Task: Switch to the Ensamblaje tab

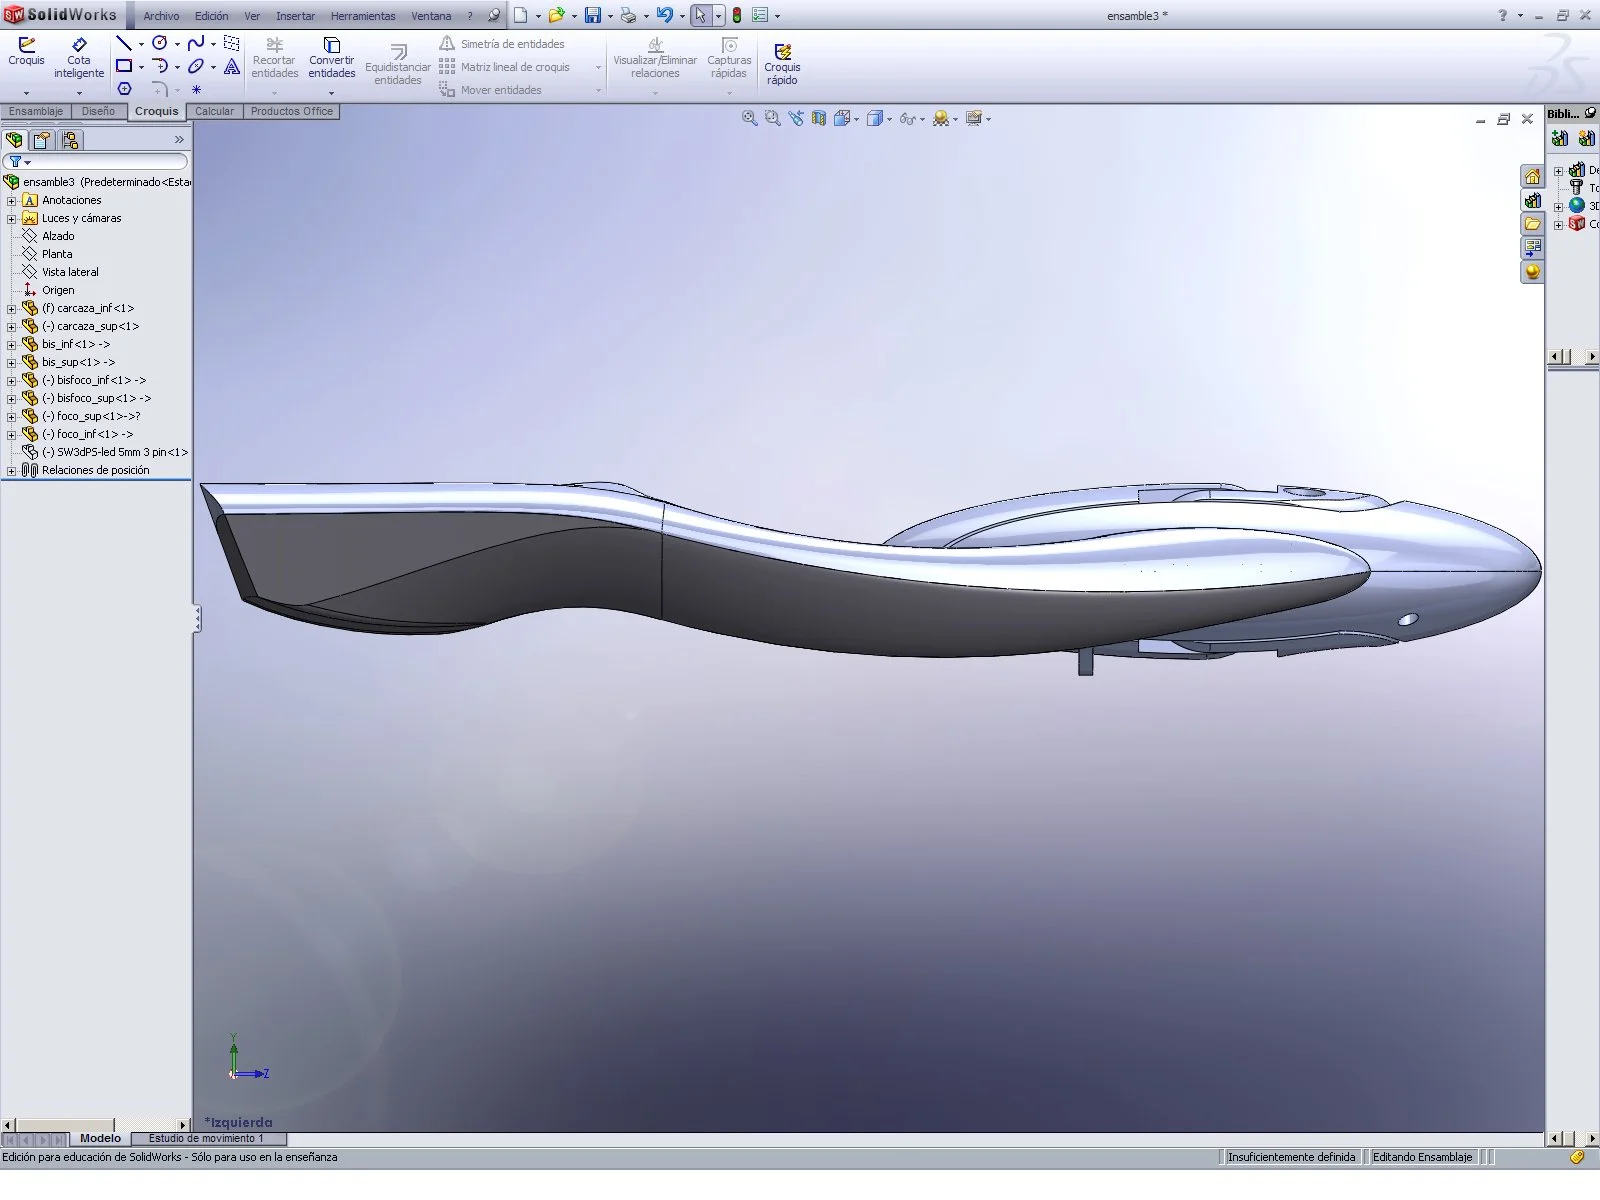Action: coord(36,111)
